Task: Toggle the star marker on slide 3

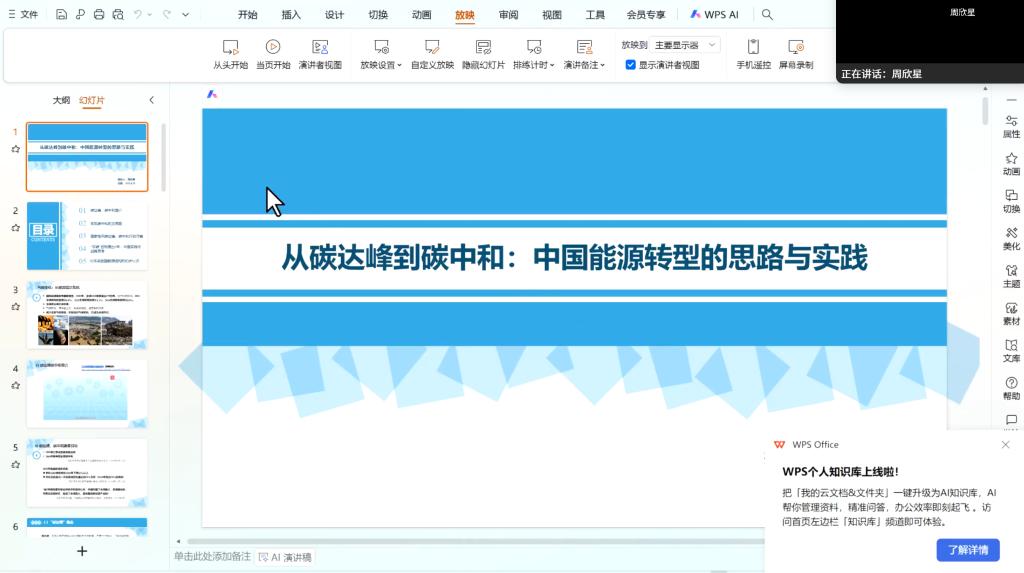Action: pos(15,307)
